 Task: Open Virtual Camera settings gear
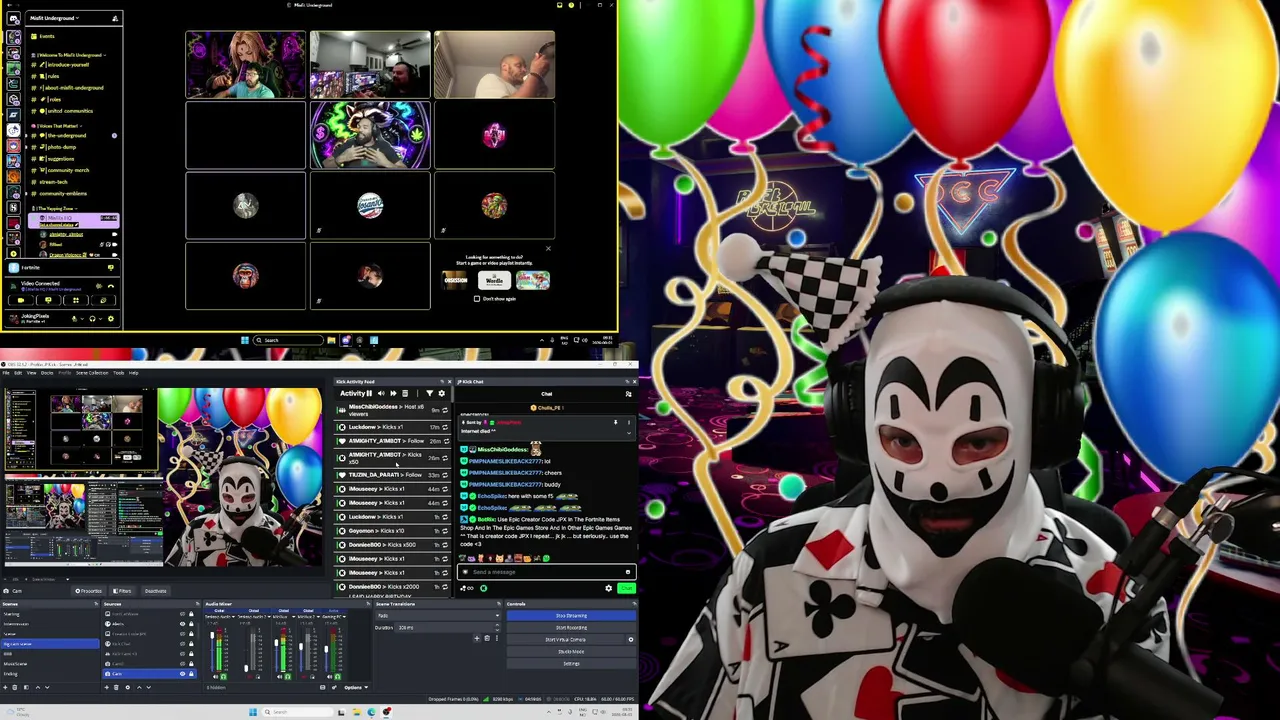point(631,639)
